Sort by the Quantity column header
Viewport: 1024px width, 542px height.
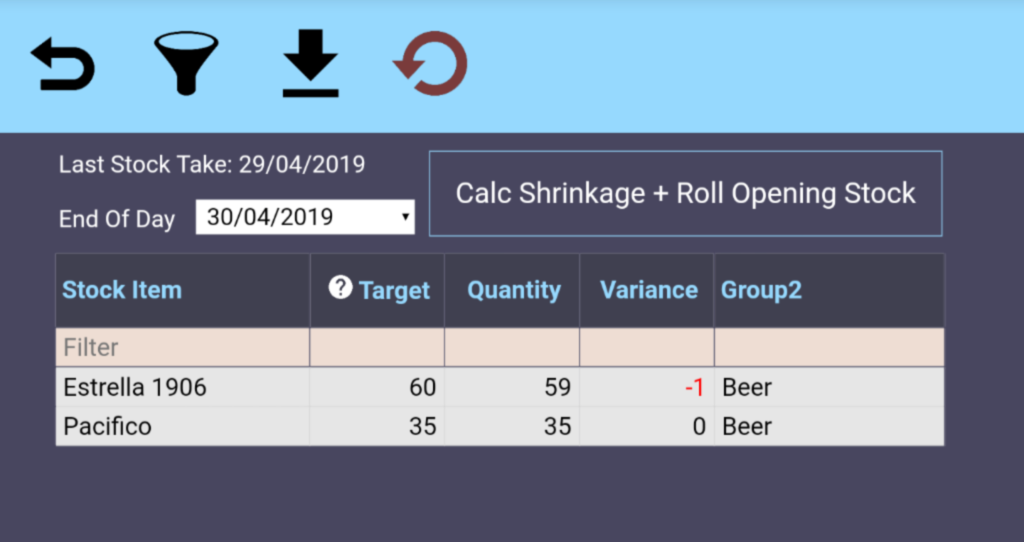pyautogui.click(x=514, y=290)
